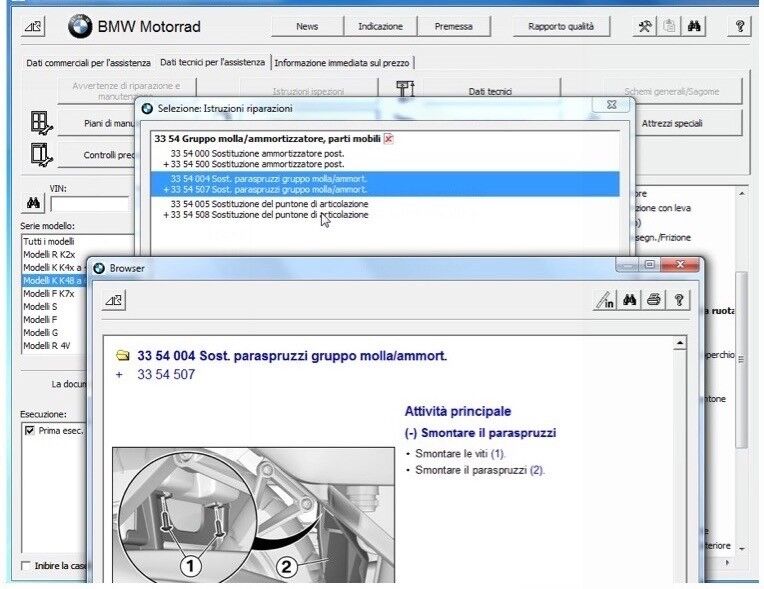Toggle the 'Inibire la case' checkbox
This screenshot has width=764, height=589.
[26, 566]
